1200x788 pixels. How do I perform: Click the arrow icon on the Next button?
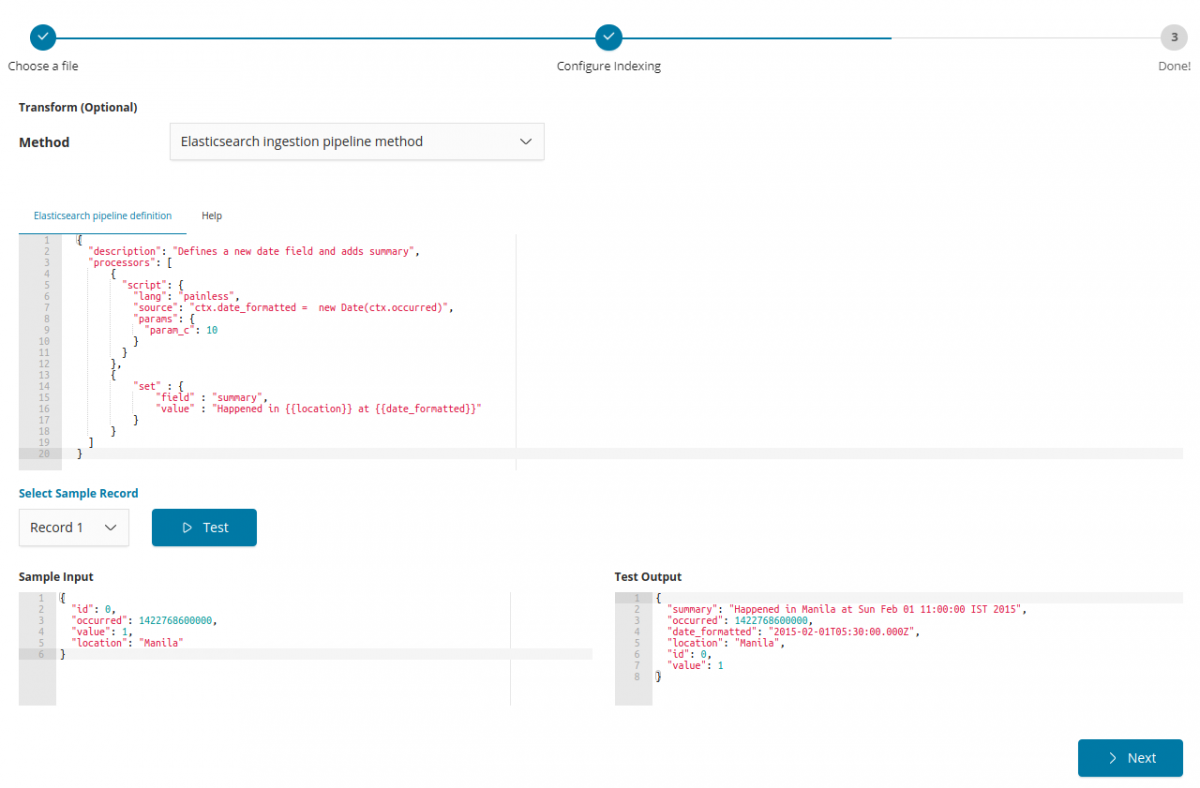click(1113, 758)
